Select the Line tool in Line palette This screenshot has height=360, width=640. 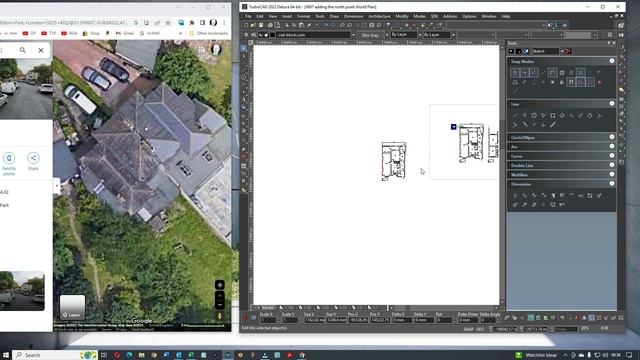tap(515, 116)
